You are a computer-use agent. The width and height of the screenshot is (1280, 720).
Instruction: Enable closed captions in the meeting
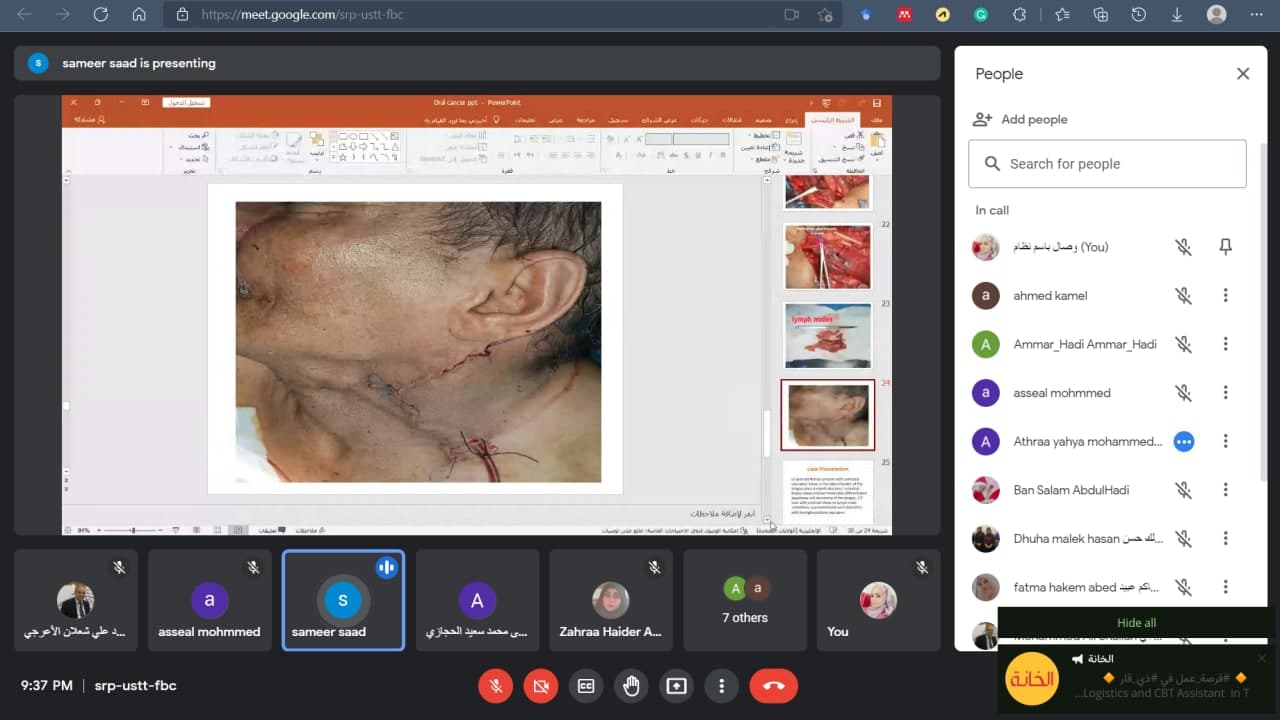[x=586, y=686]
